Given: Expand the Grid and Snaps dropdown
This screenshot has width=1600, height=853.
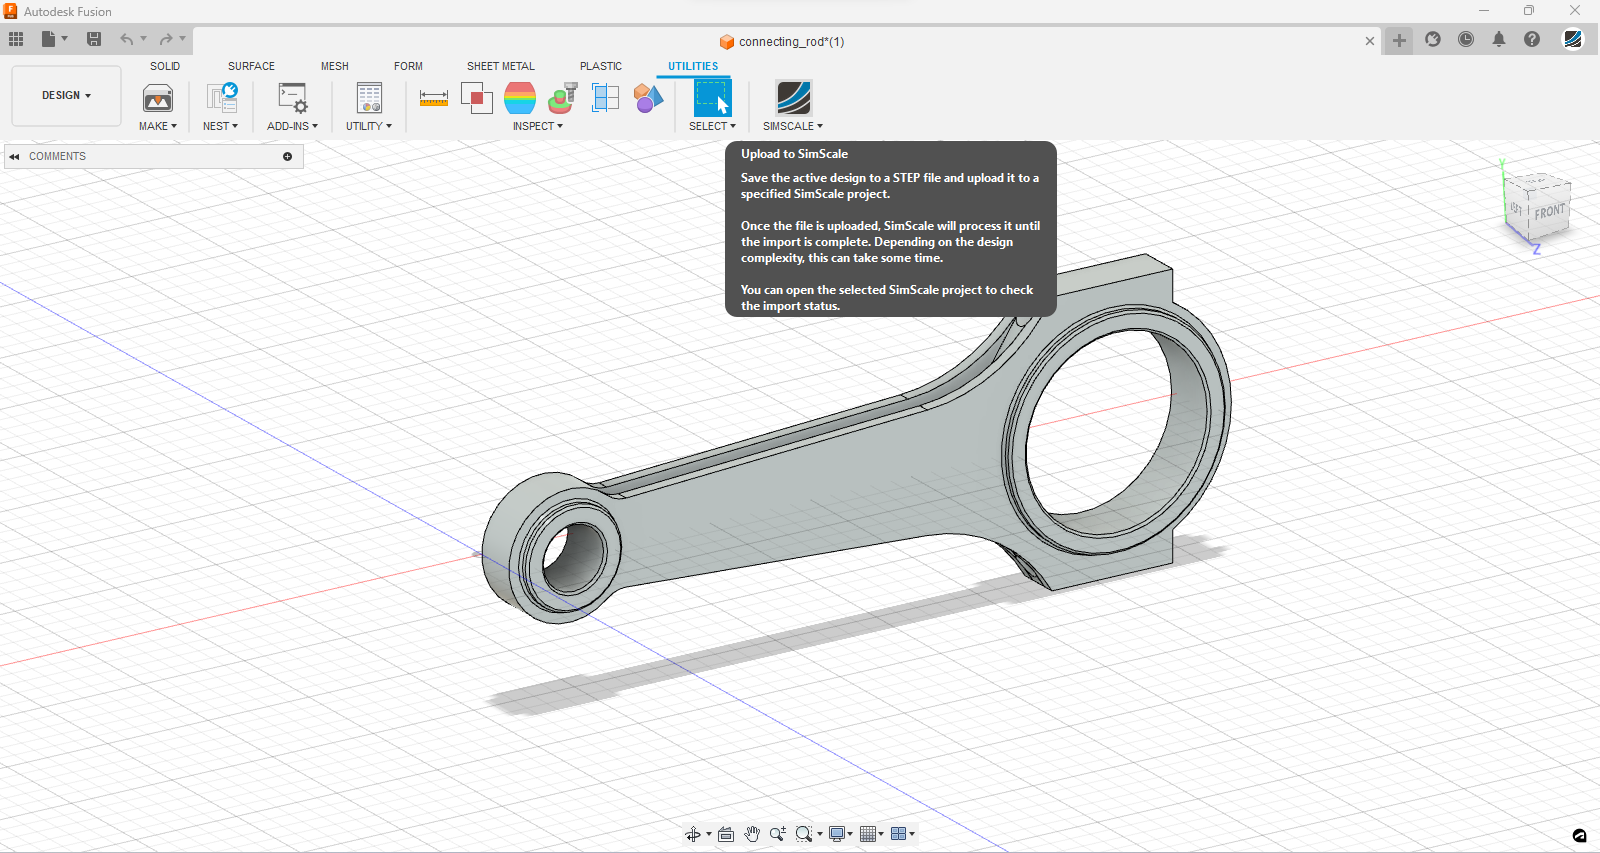Looking at the screenshot, I should 872,834.
